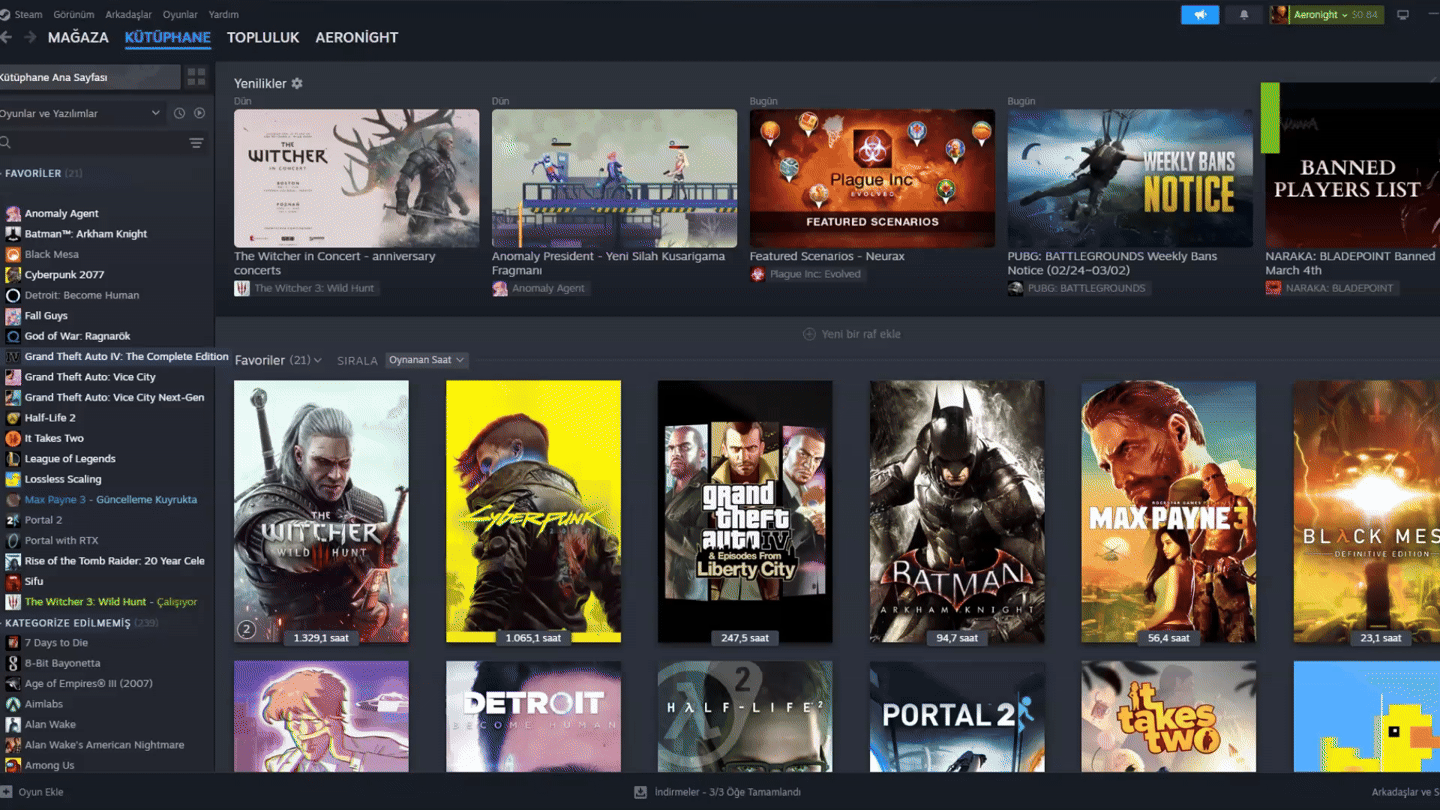
Task: Open PUBG Weekly Bans Notice news image
Action: [x=1130, y=178]
